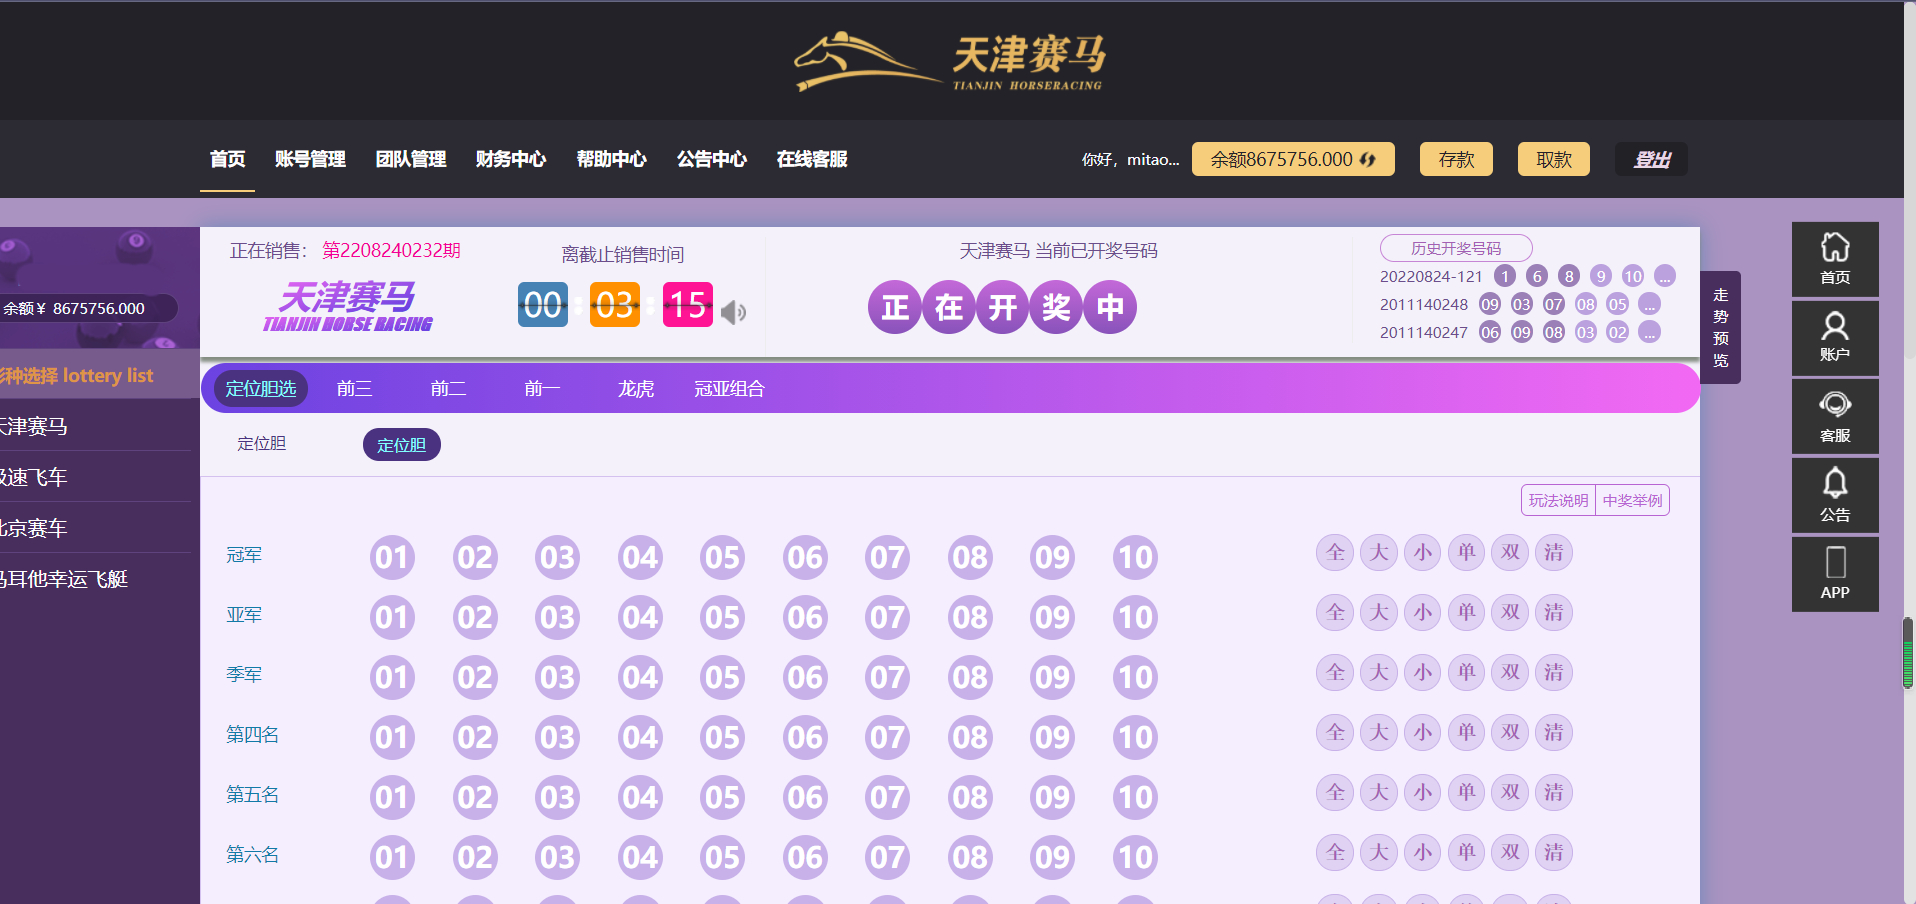Screen dimensions: 1916x904
Task: Select 极速飞车 in the lottery list
Action: point(35,477)
